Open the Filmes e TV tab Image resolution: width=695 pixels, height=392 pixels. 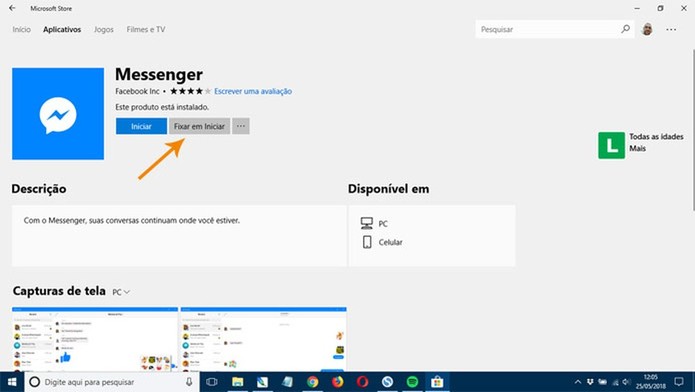[146, 29]
